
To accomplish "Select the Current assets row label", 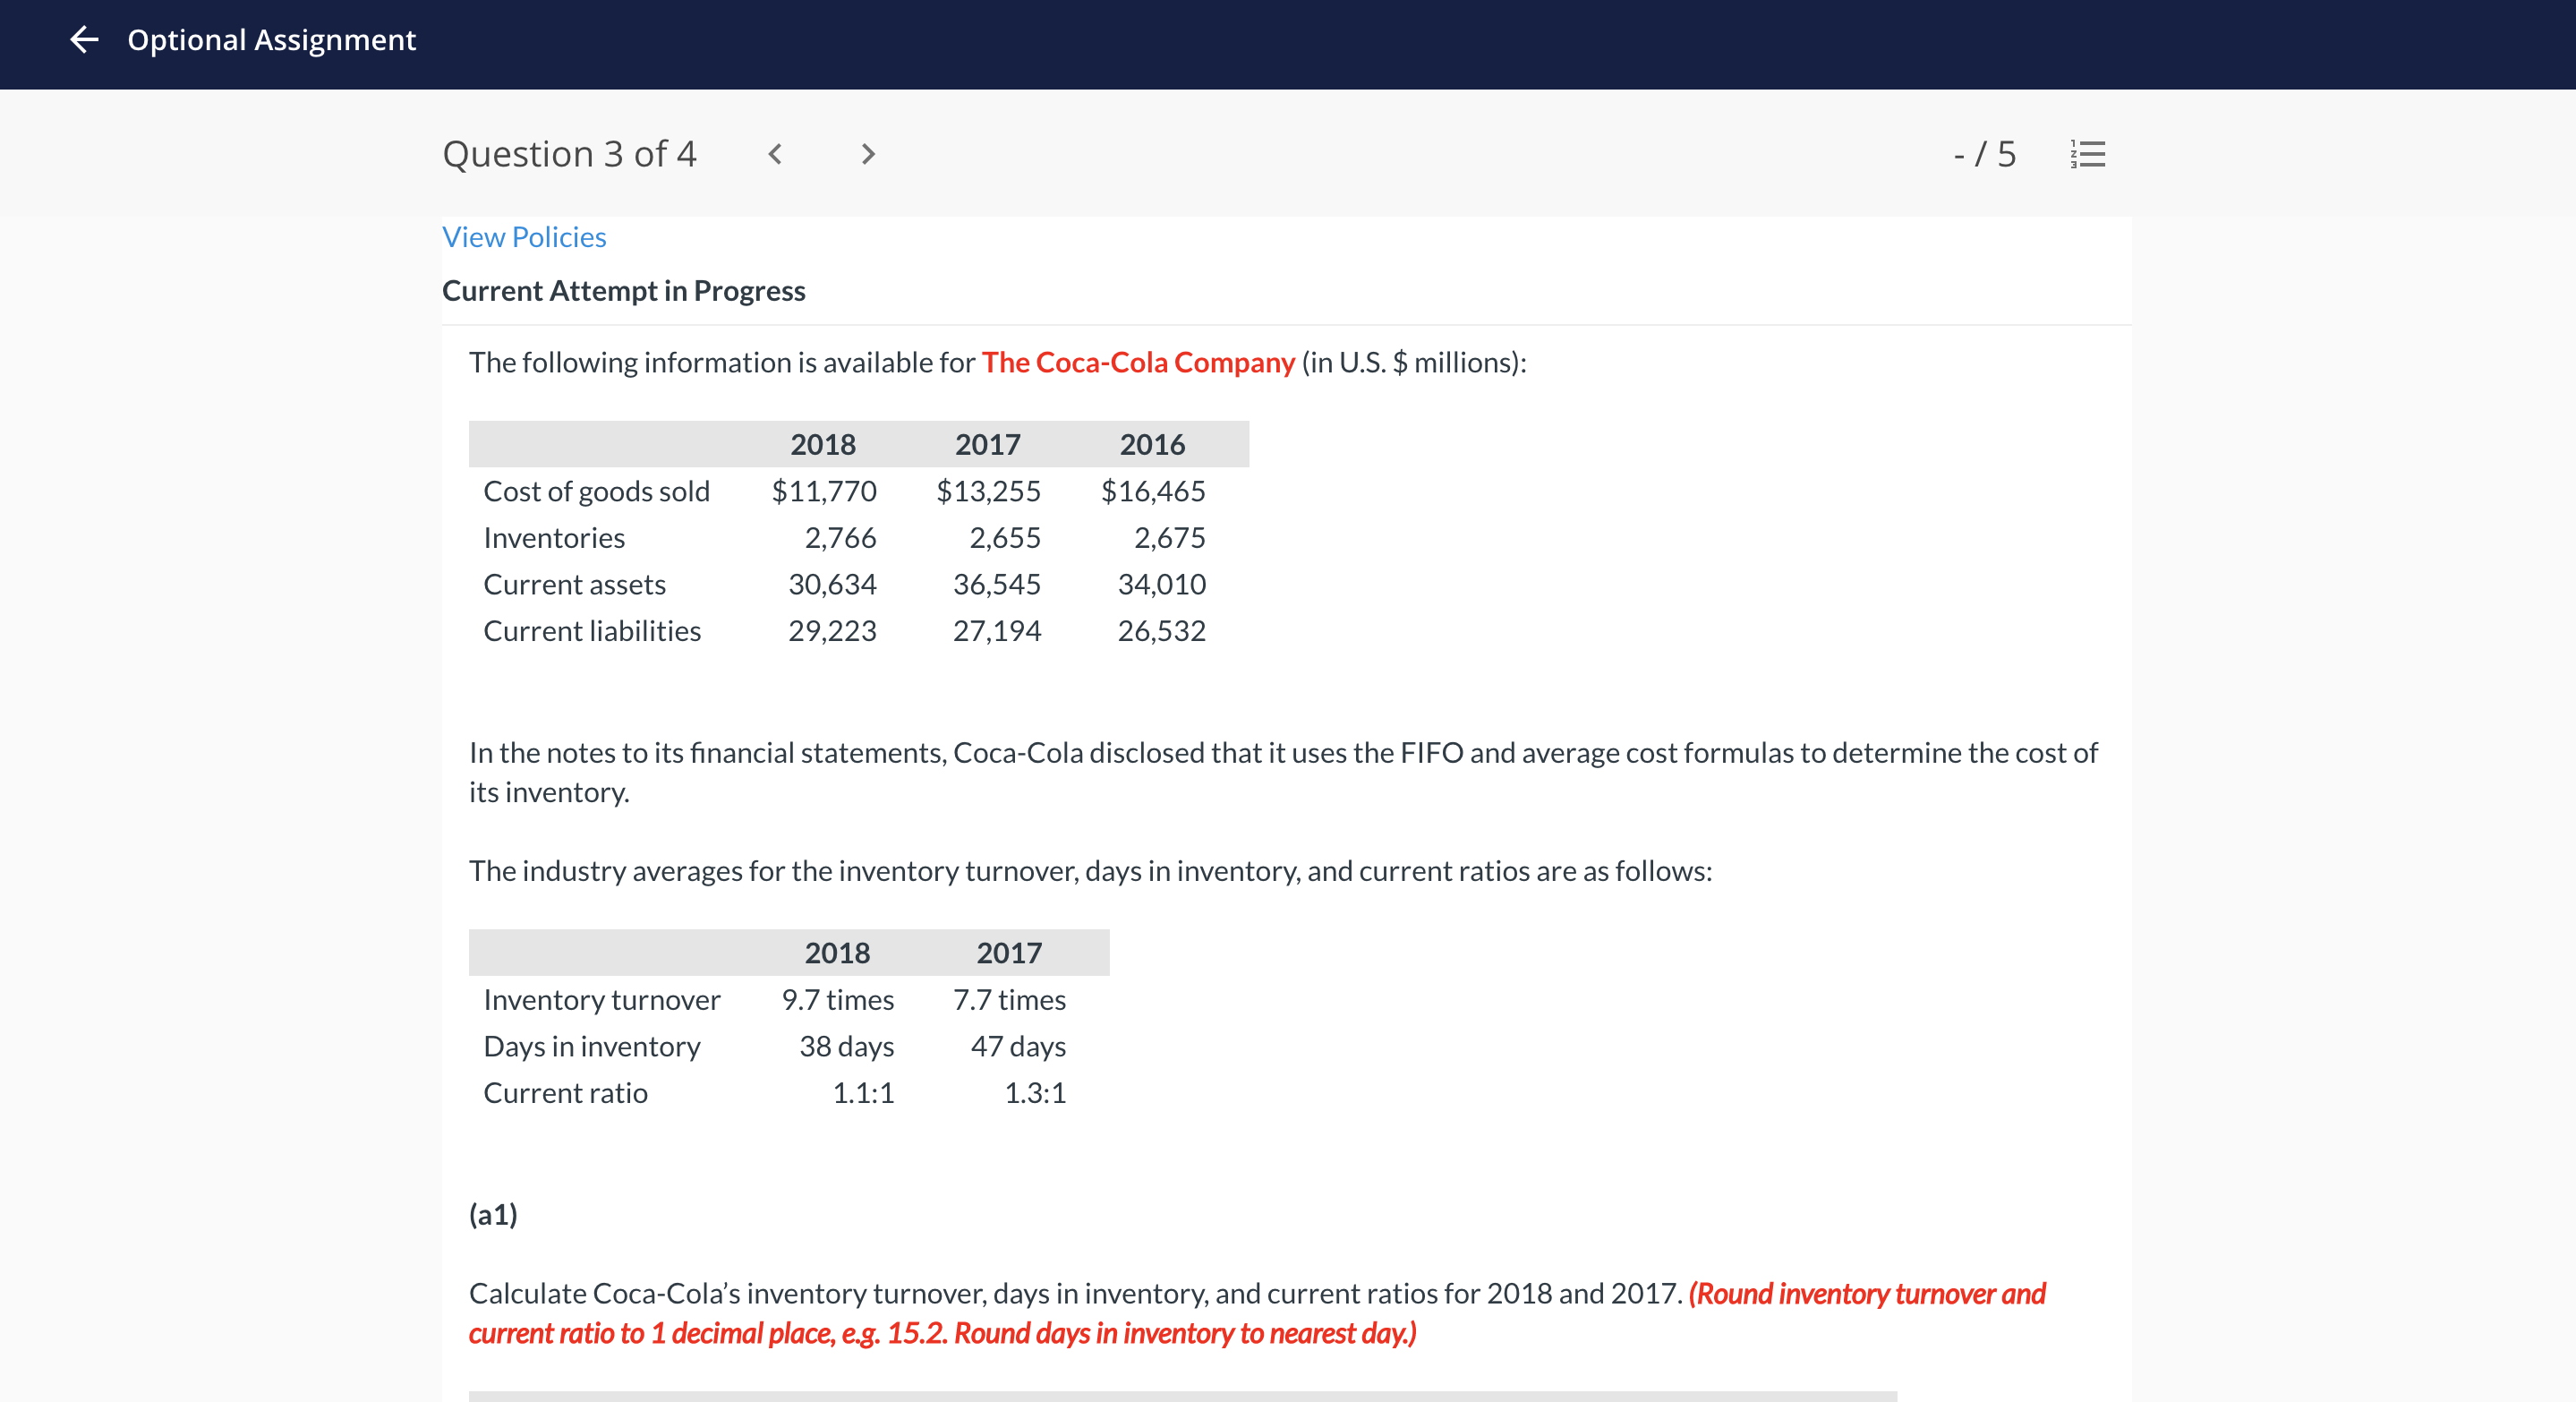I will [x=574, y=584].
